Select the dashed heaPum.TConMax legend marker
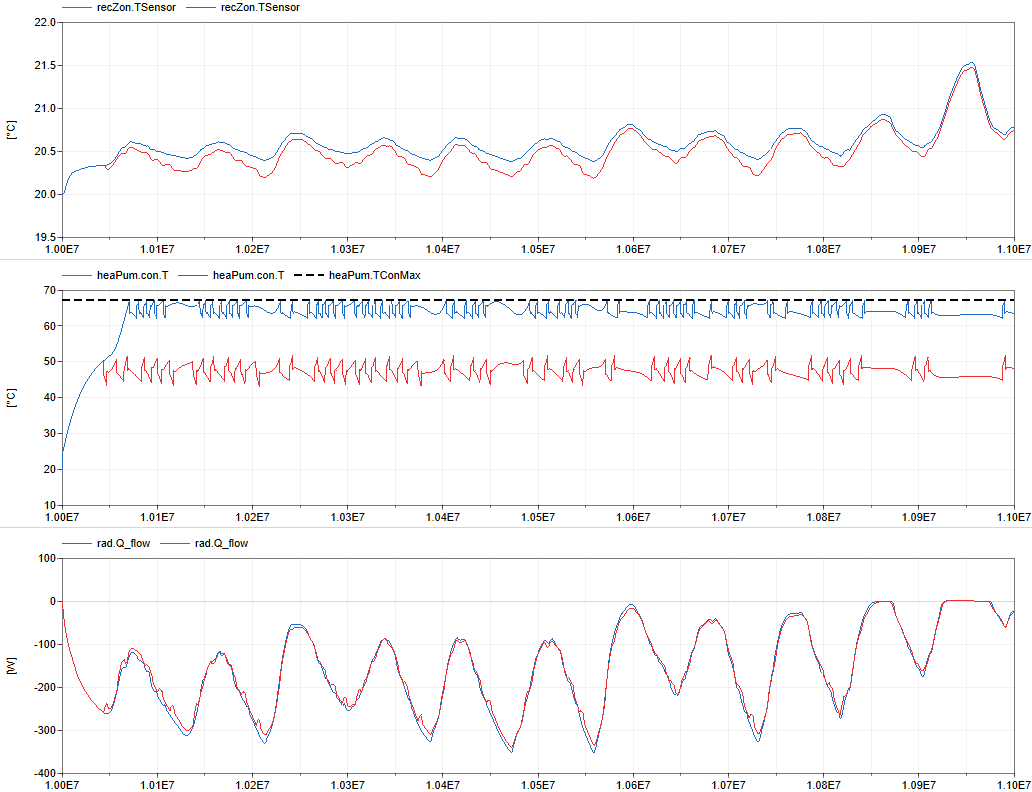The width and height of the screenshot is (1032, 792). point(312,274)
